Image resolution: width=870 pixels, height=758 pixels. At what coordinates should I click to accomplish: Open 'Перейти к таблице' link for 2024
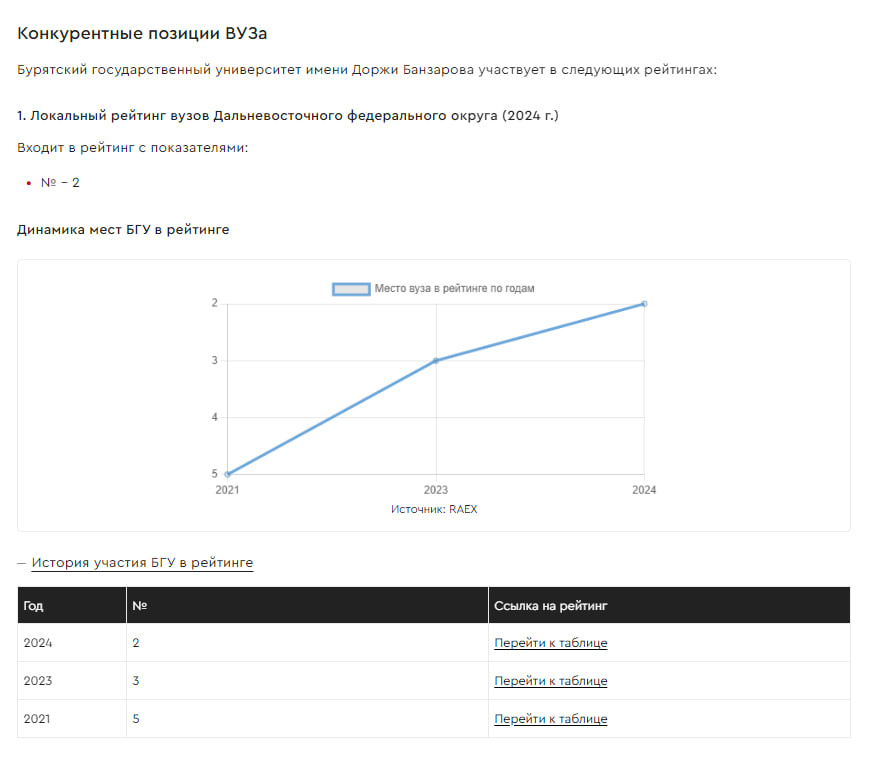pyautogui.click(x=550, y=643)
